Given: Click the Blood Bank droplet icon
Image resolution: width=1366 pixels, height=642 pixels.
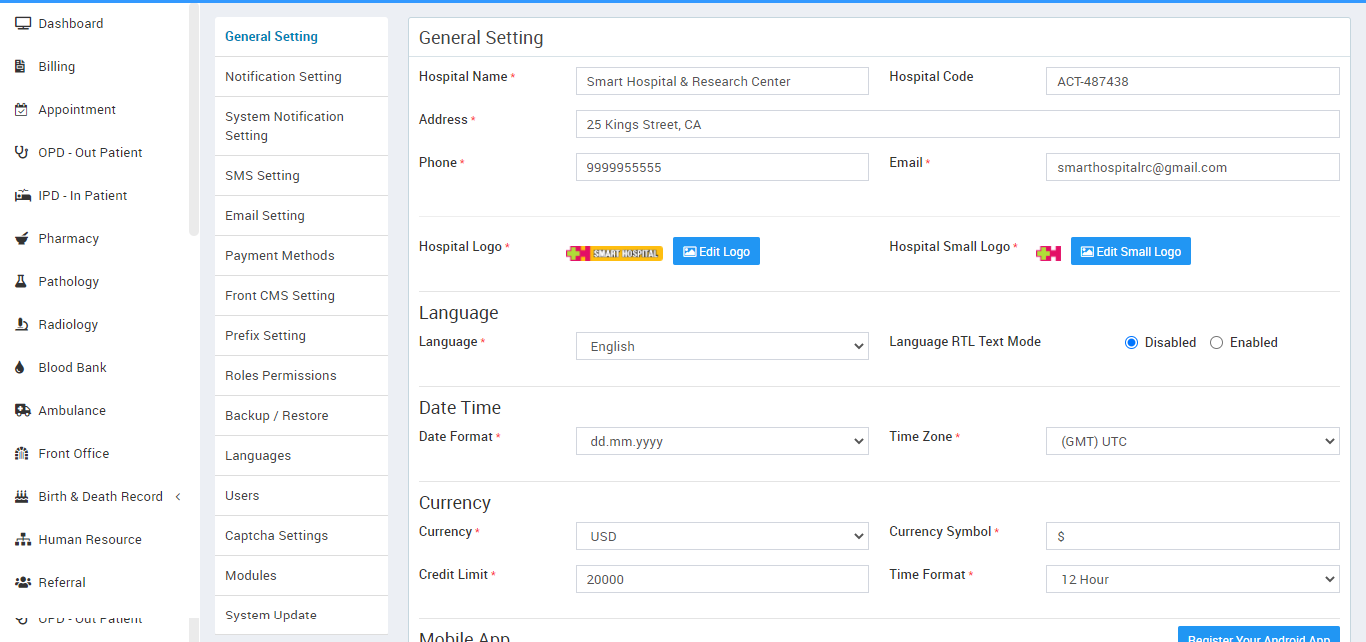Looking at the screenshot, I should [x=20, y=368].
